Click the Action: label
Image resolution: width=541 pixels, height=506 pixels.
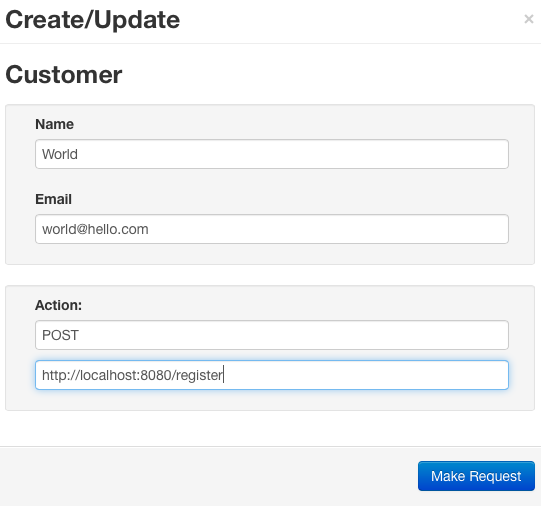(x=58, y=305)
